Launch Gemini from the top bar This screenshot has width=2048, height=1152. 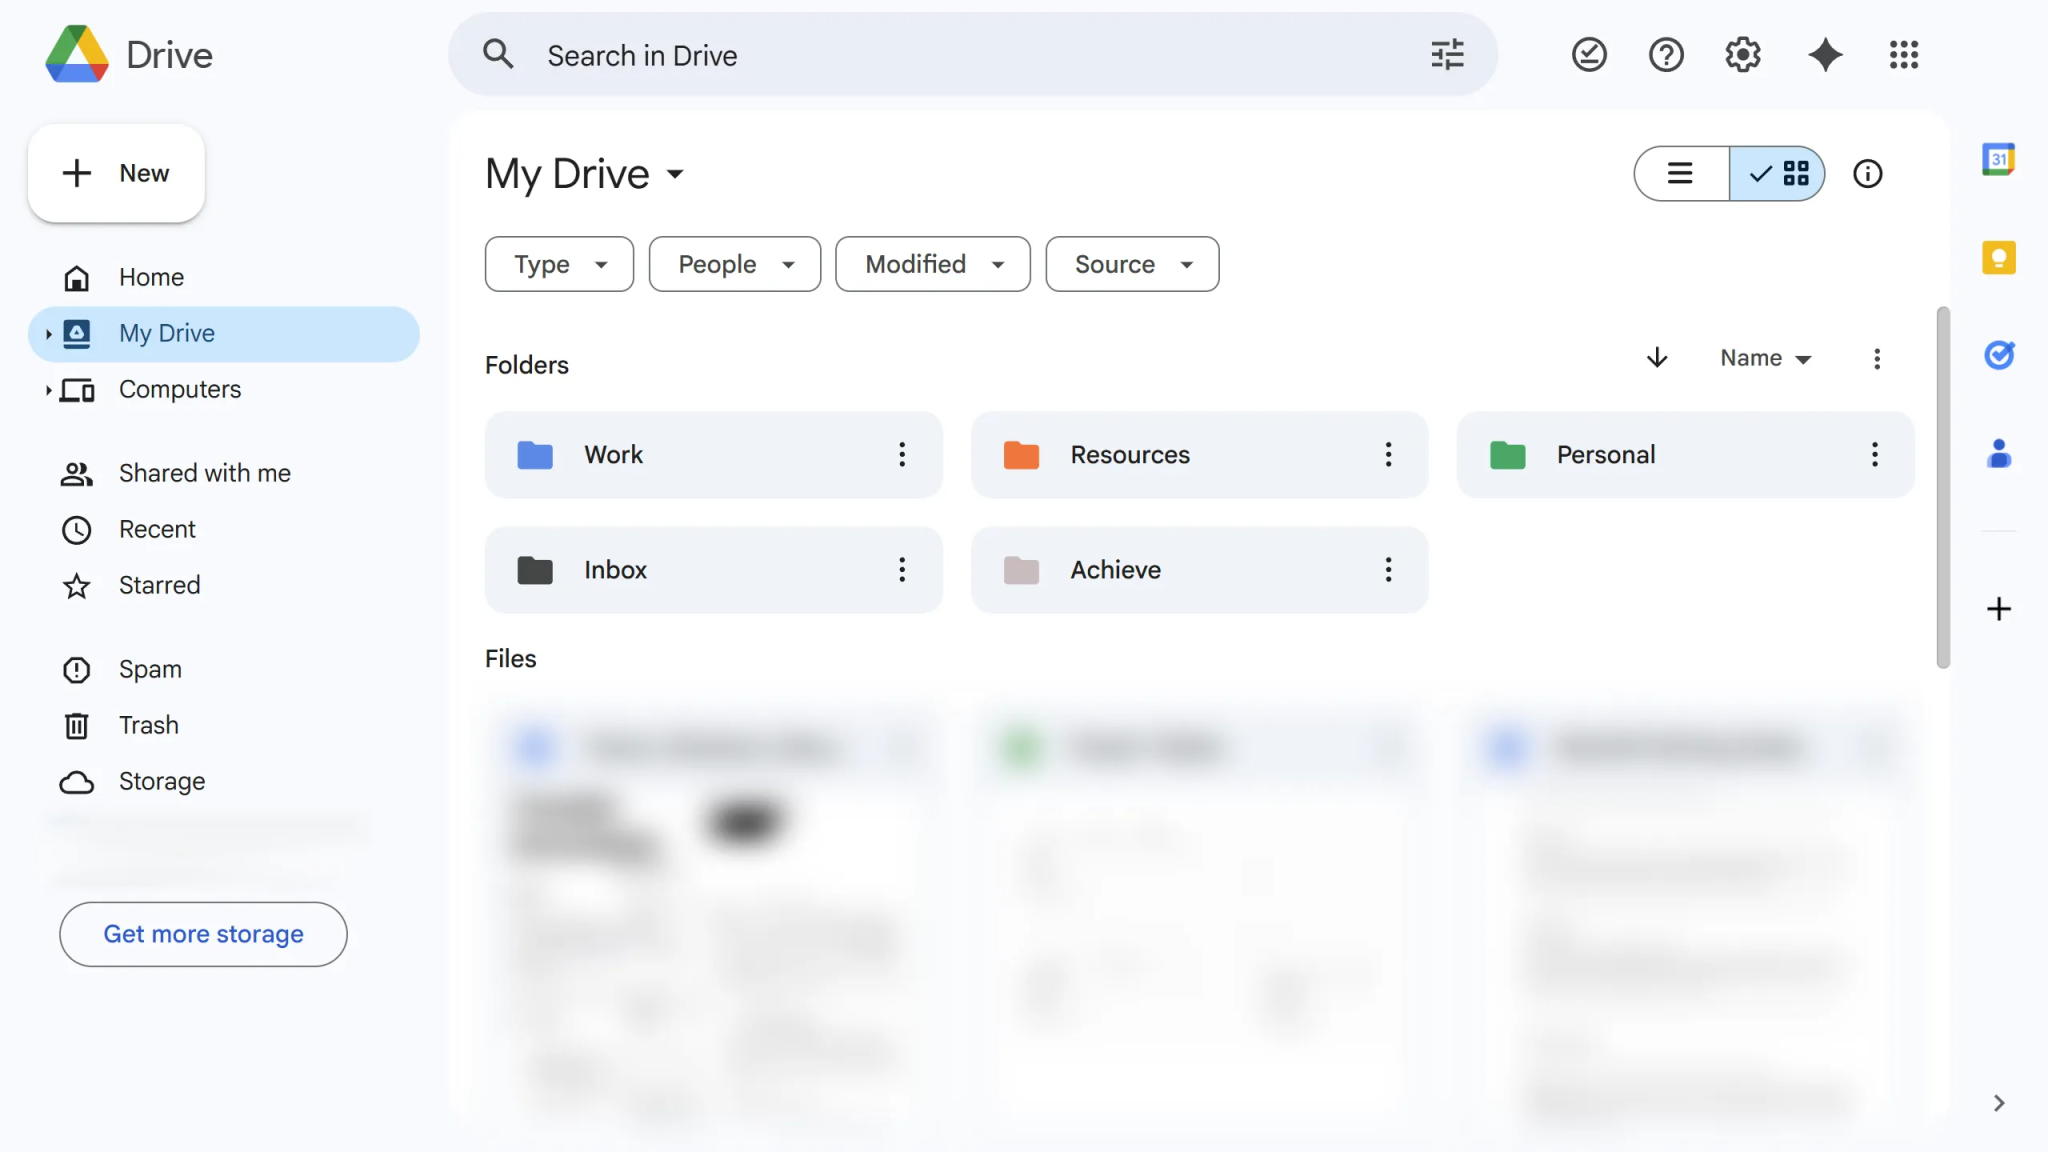[x=1826, y=54]
